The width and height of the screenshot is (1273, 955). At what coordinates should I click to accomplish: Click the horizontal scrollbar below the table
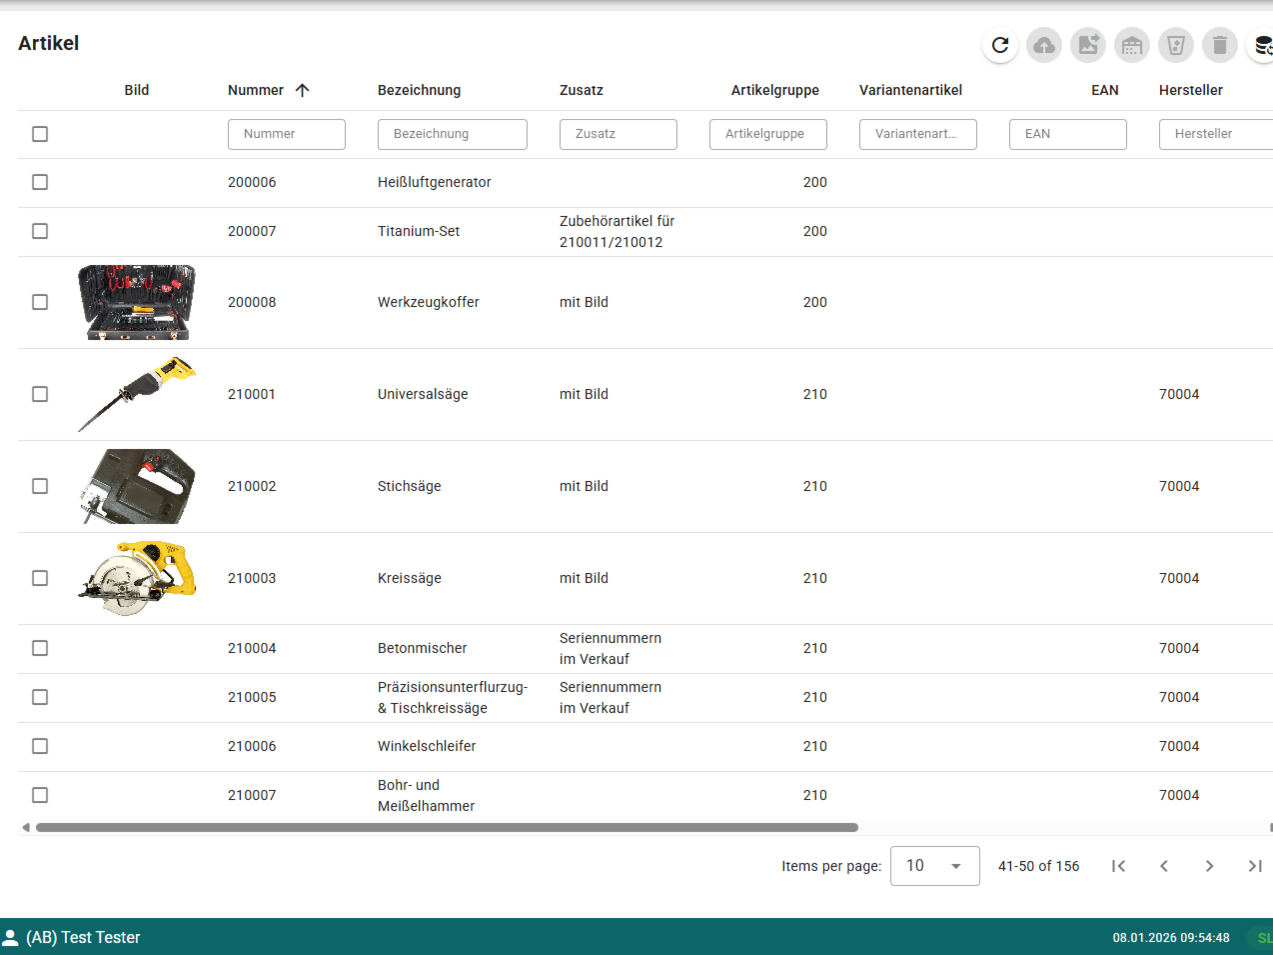point(447,827)
